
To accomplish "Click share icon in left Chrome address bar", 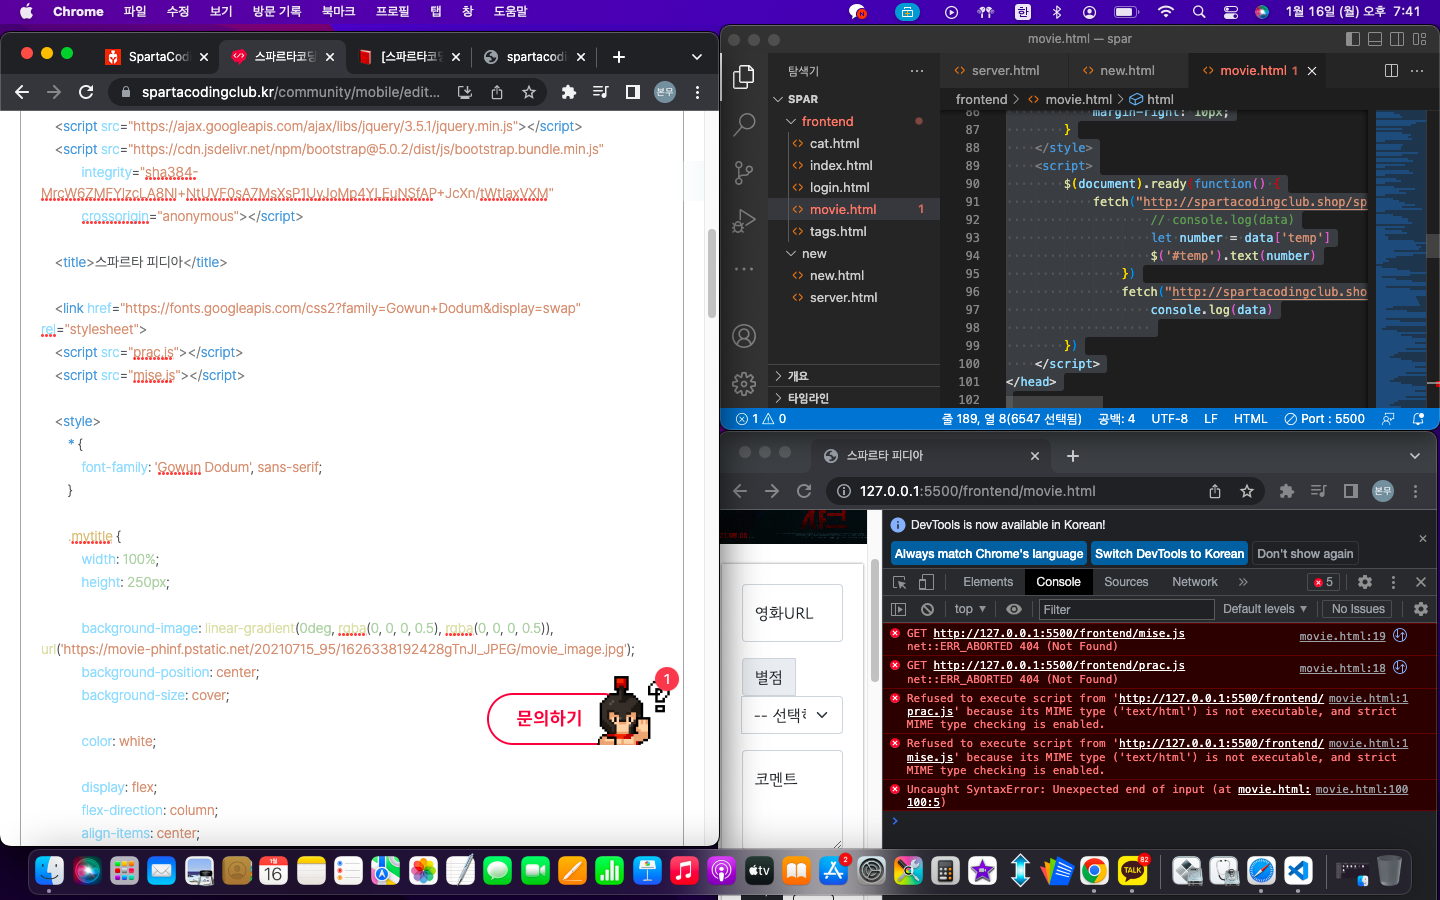I will 497,92.
